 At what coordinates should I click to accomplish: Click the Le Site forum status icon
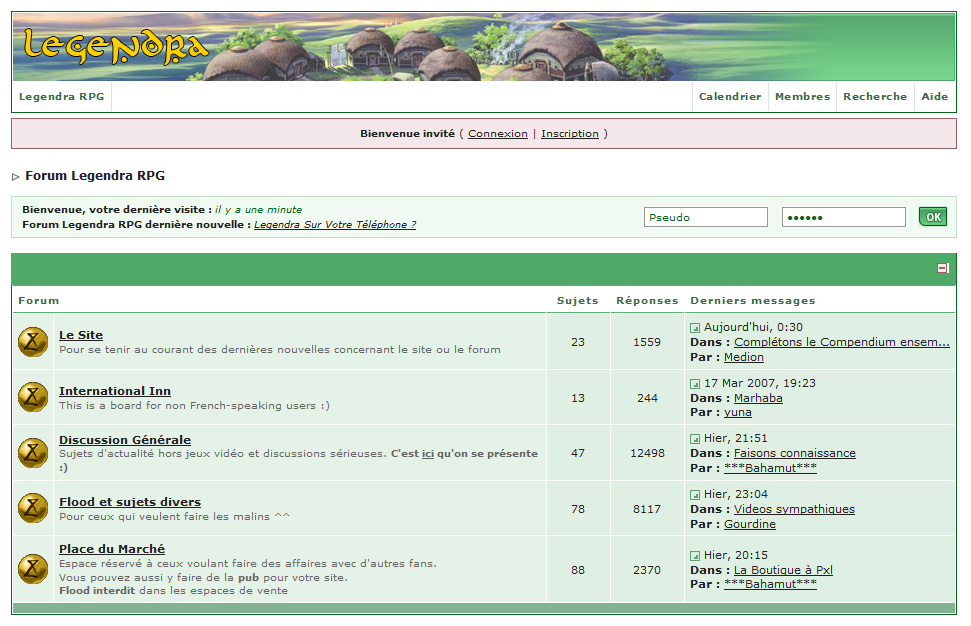click(x=33, y=342)
